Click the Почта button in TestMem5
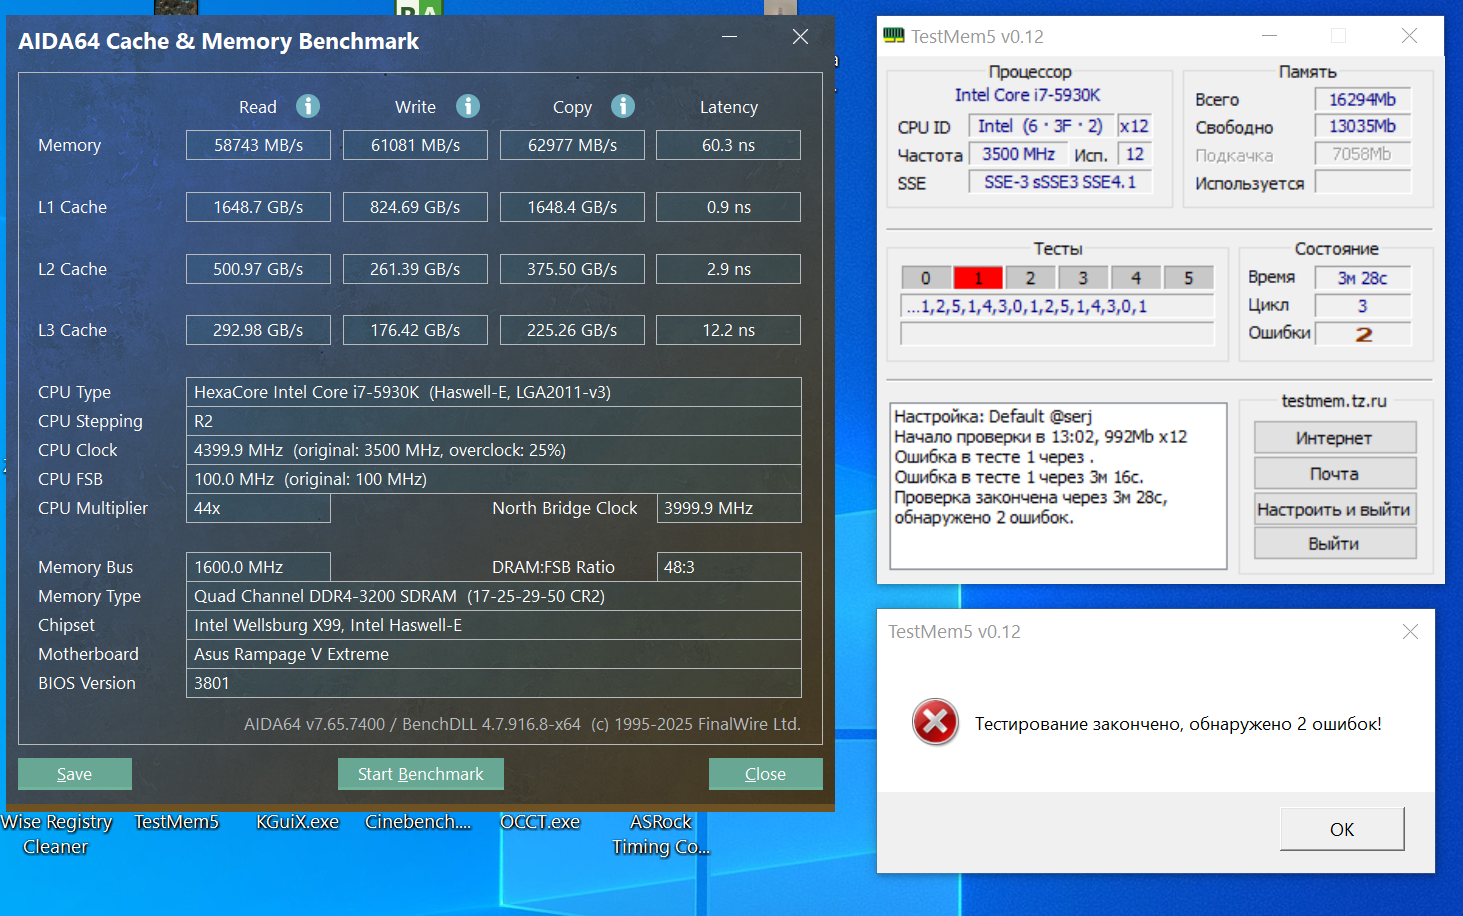The height and width of the screenshot is (916, 1463). [1335, 474]
